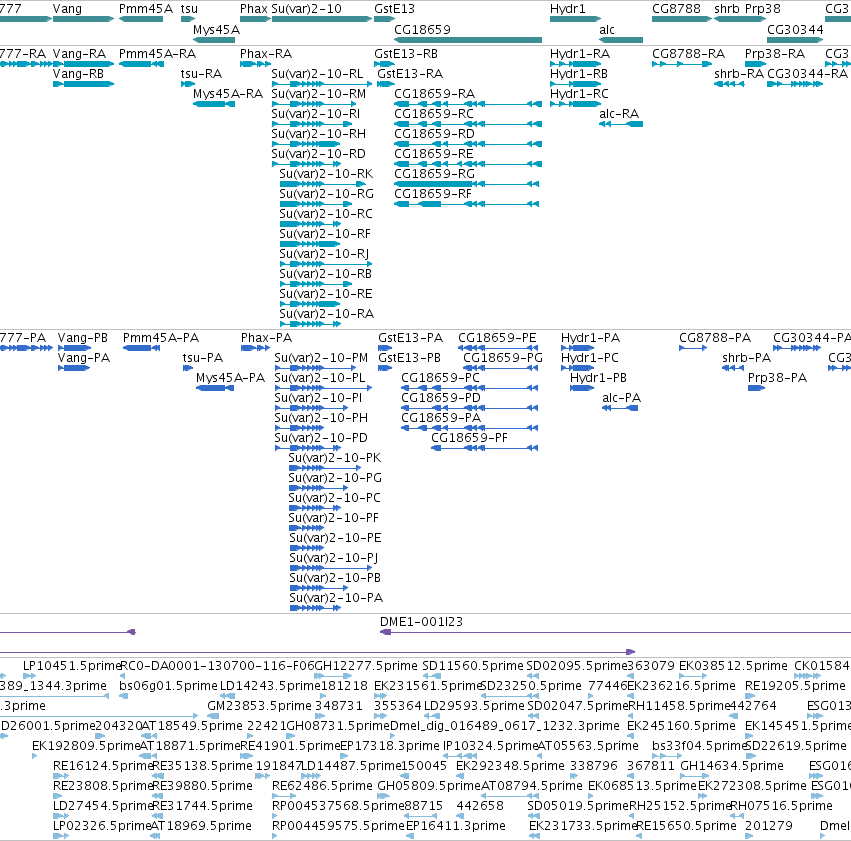
Task: Click protein Su(var)2-10-PK label
Action: pyautogui.click(x=335, y=458)
